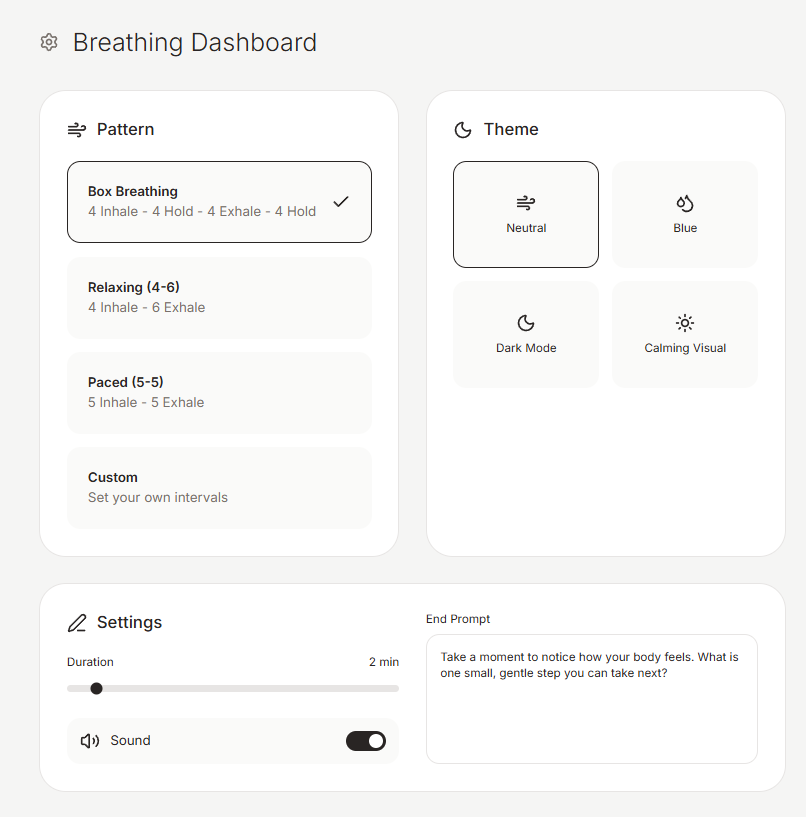Click the droplet icon in Blue theme
This screenshot has width=806, height=817.
pos(685,203)
